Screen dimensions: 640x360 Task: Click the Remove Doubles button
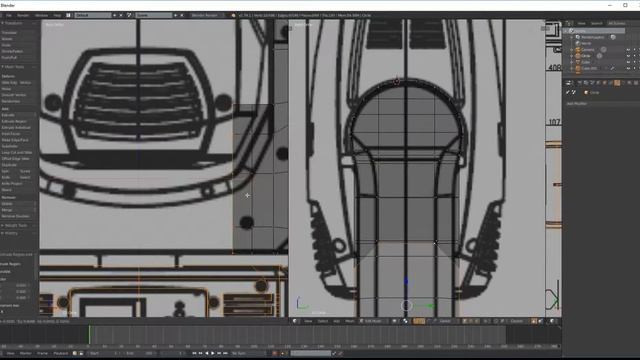click(18, 216)
